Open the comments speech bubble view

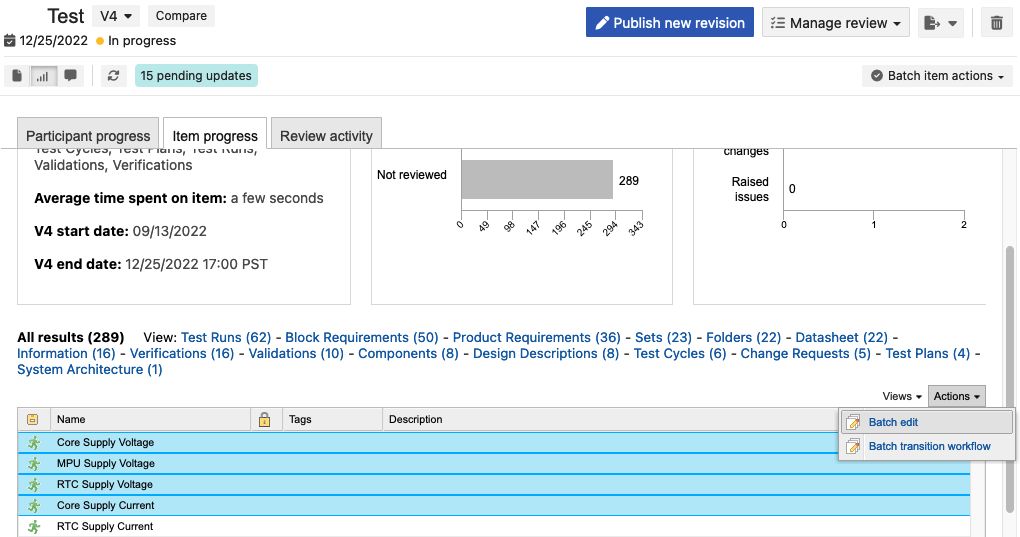[70, 76]
